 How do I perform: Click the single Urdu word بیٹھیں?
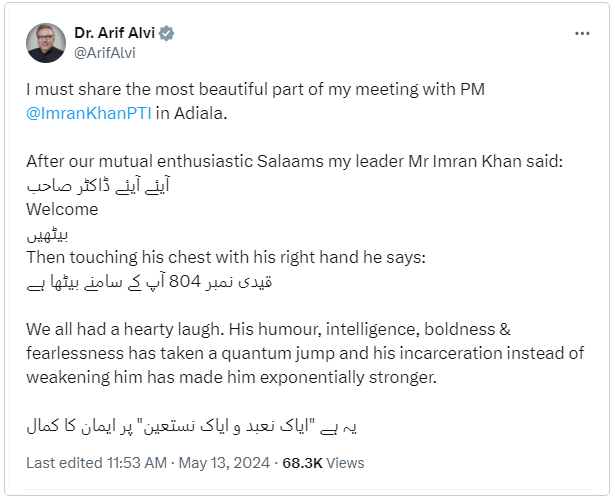(x=47, y=234)
